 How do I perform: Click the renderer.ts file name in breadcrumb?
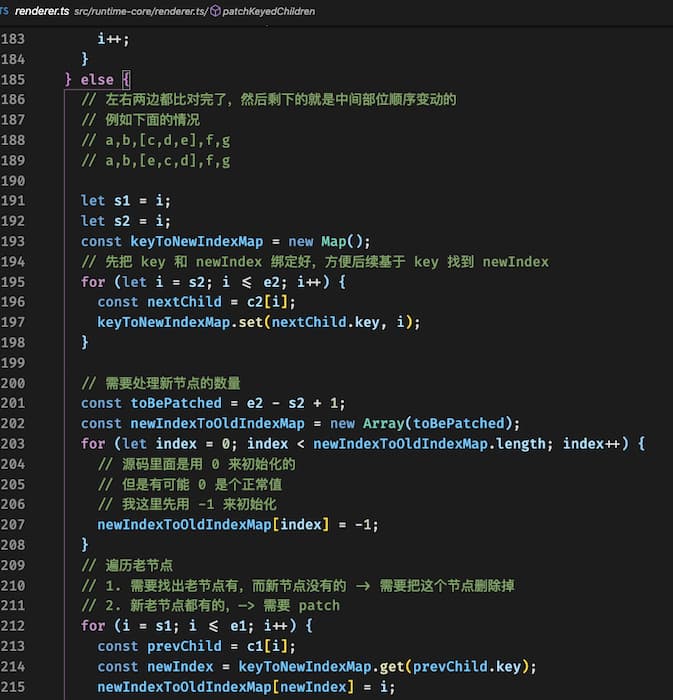(x=42, y=11)
